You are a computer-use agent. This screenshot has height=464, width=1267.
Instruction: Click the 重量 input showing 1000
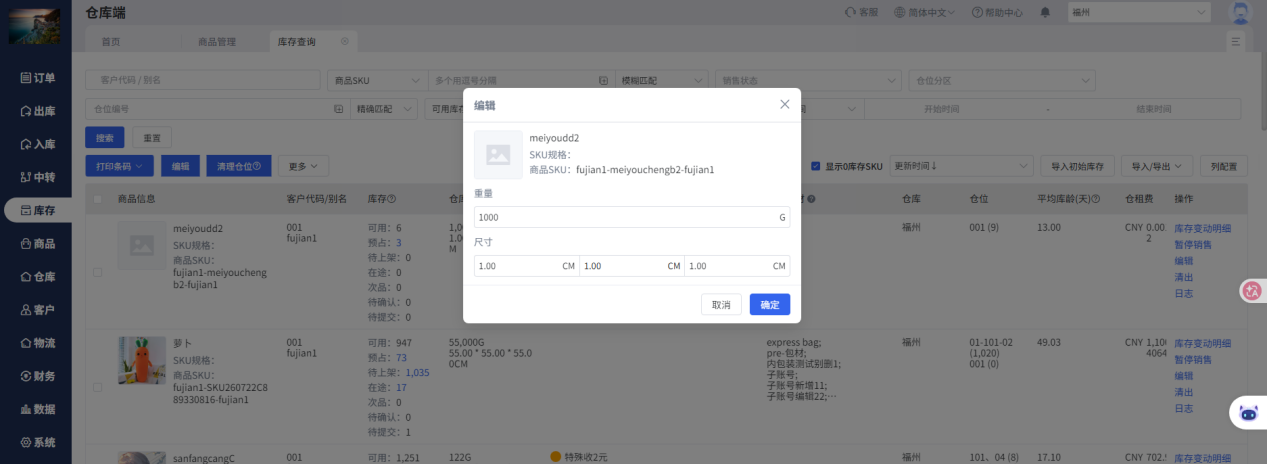click(632, 217)
